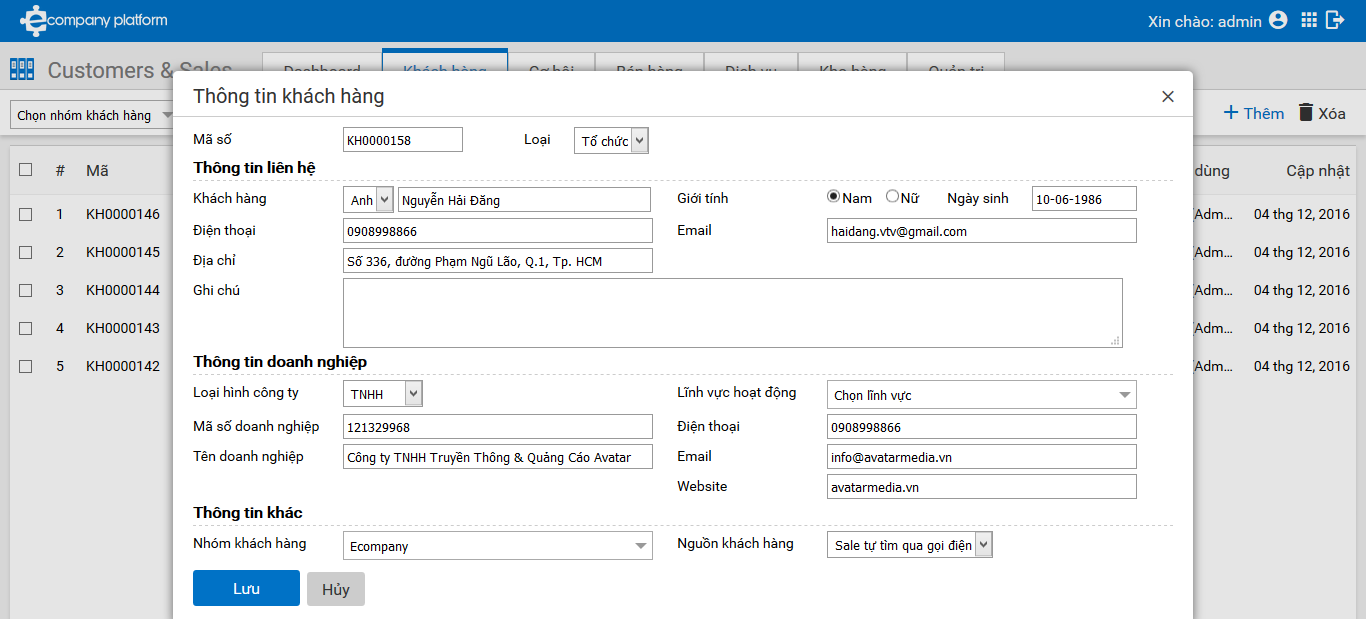Click the trash icon next to Xóa

coord(1305,112)
